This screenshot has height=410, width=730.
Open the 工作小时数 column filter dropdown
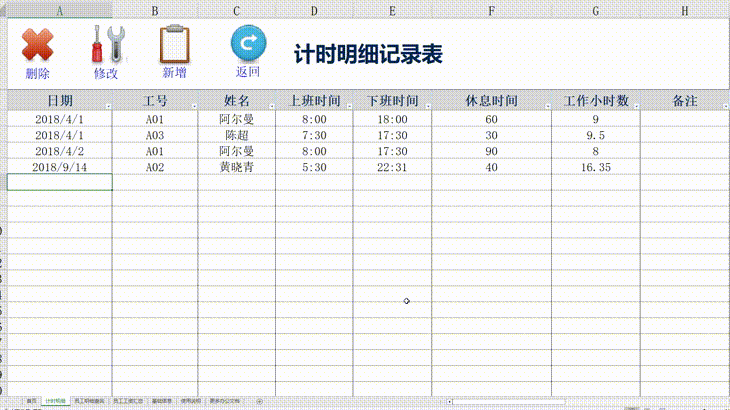635,105
